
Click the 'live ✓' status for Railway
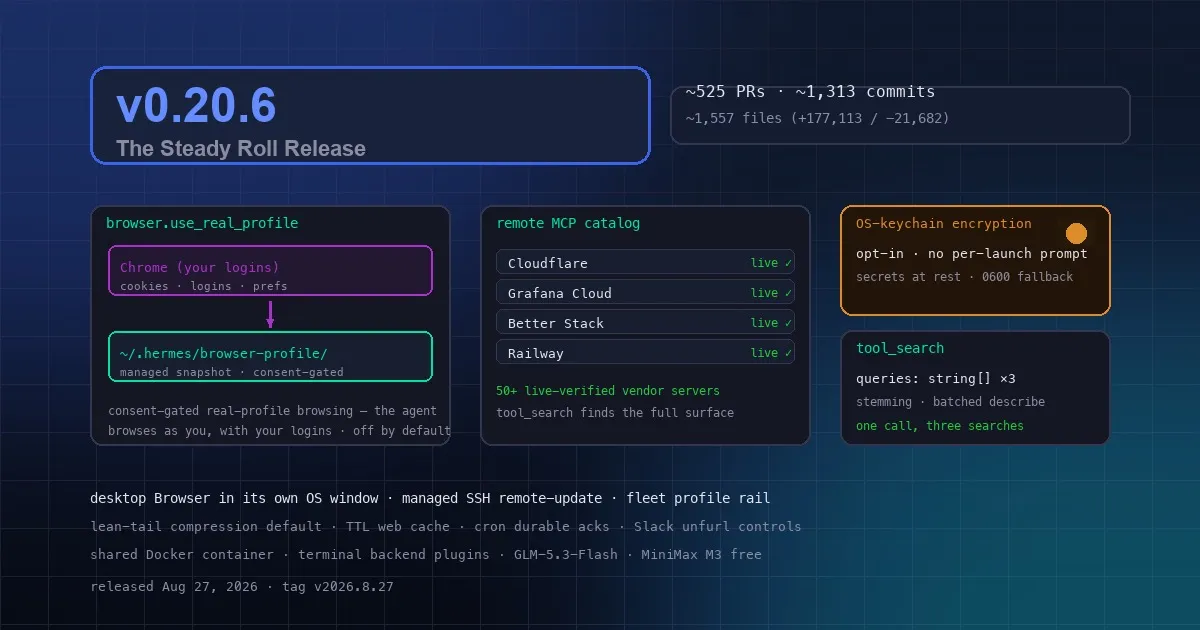click(771, 353)
